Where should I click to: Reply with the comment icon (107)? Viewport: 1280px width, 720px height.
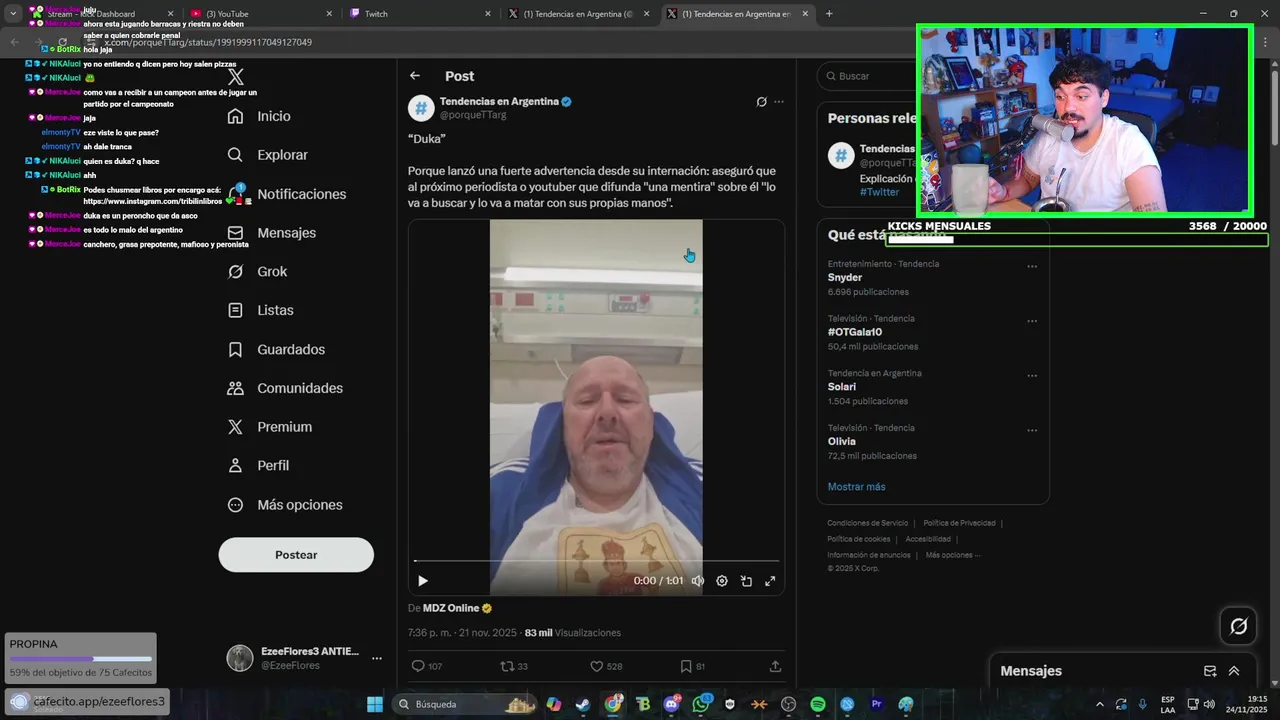coord(427,666)
